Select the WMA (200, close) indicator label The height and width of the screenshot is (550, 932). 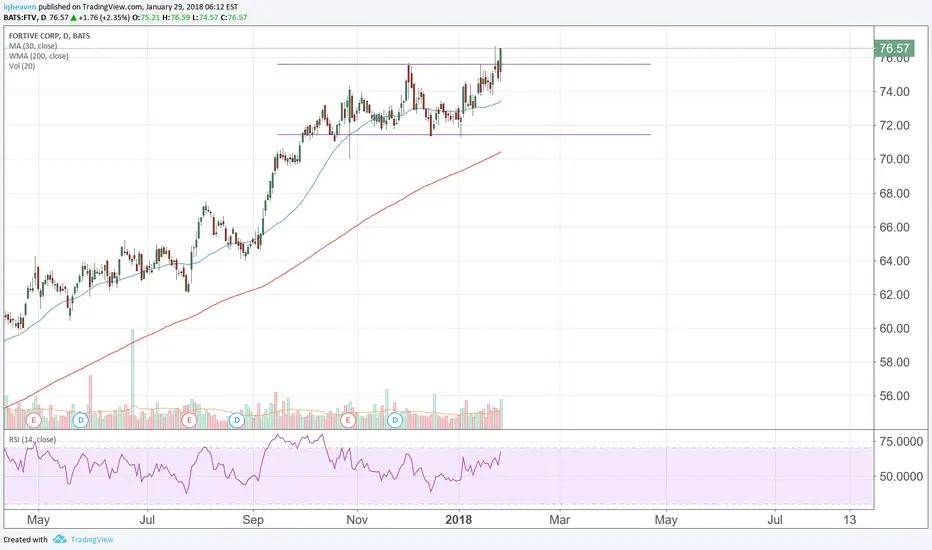click(39, 56)
